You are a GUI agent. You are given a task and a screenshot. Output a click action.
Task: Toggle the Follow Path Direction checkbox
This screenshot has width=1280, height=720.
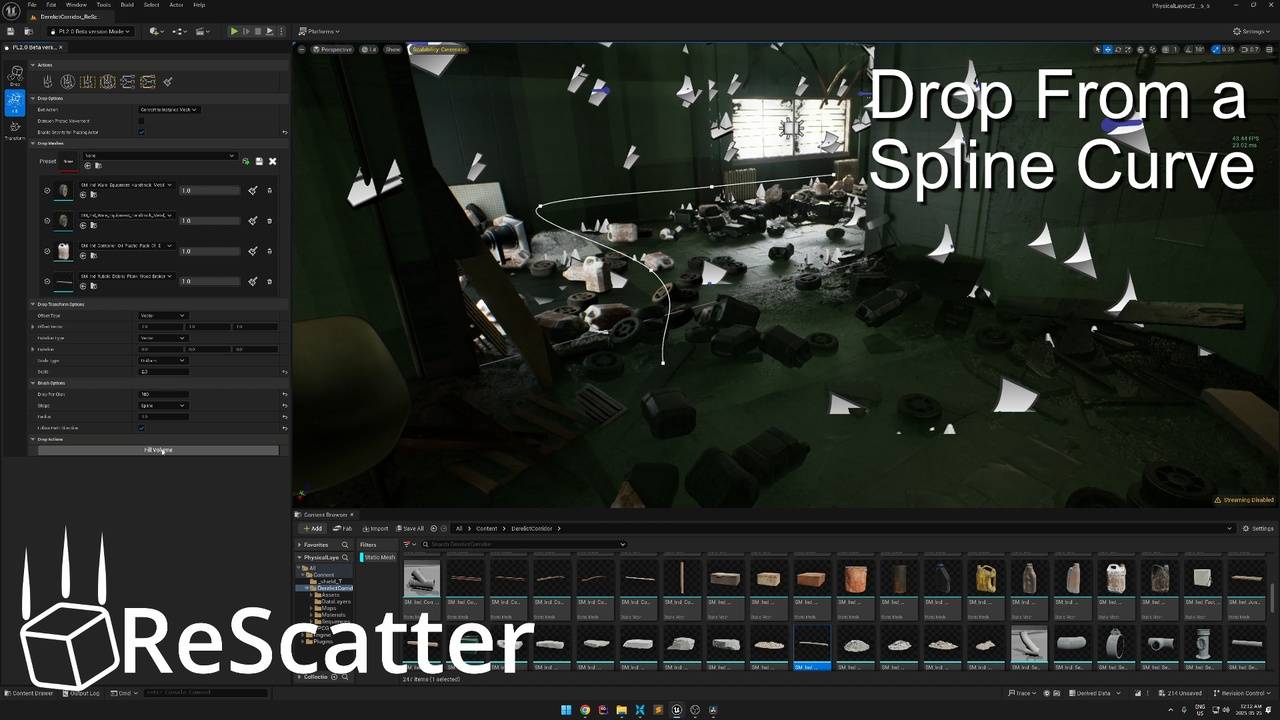[141, 428]
